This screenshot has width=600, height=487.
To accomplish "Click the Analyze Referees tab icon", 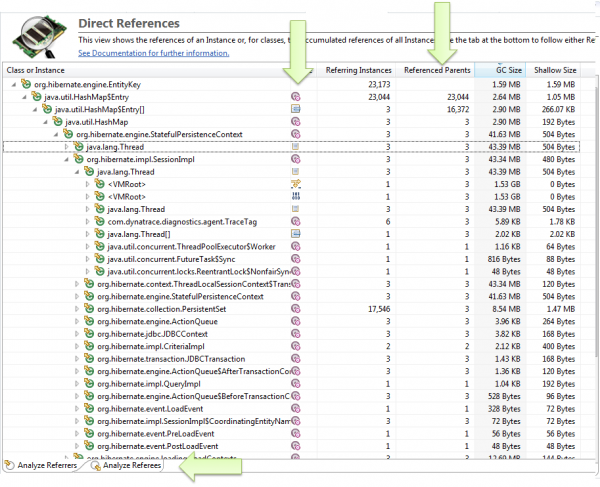I will [x=95, y=465].
